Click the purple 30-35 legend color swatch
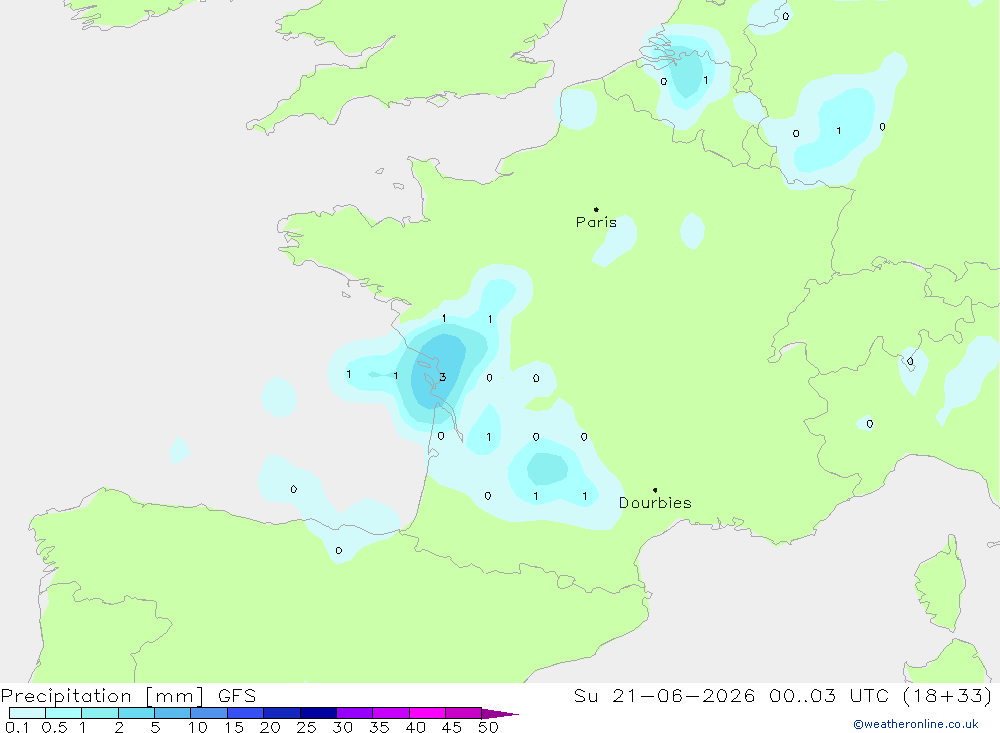 pyautogui.click(x=355, y=713)
